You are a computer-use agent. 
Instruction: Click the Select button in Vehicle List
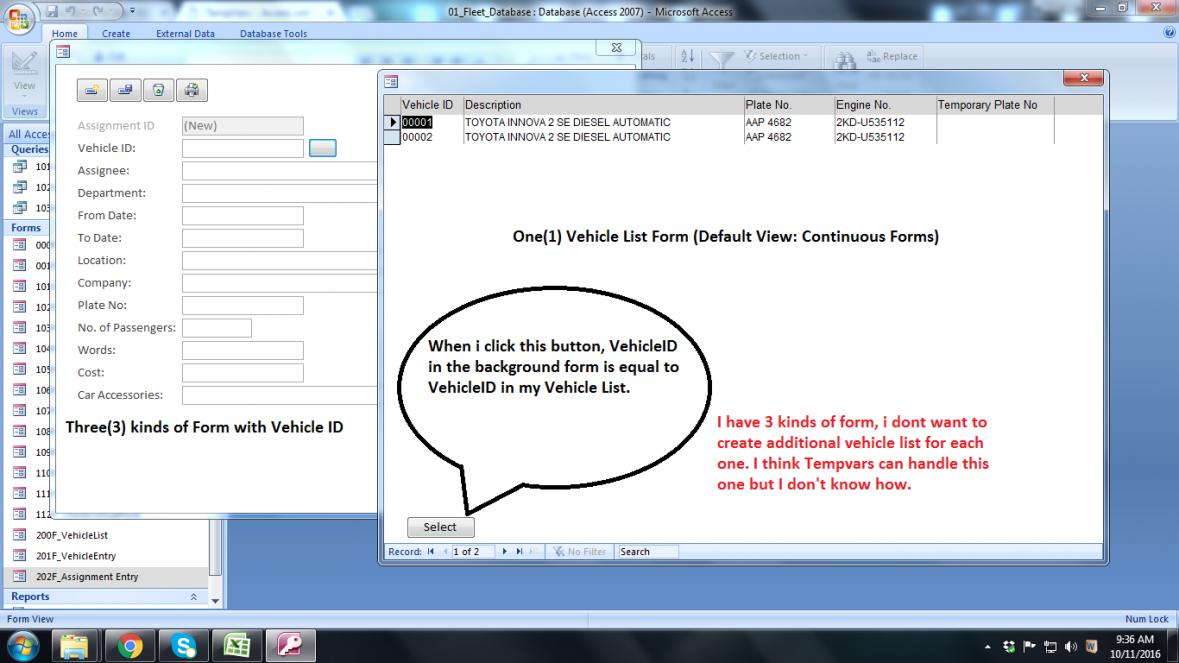441,527
